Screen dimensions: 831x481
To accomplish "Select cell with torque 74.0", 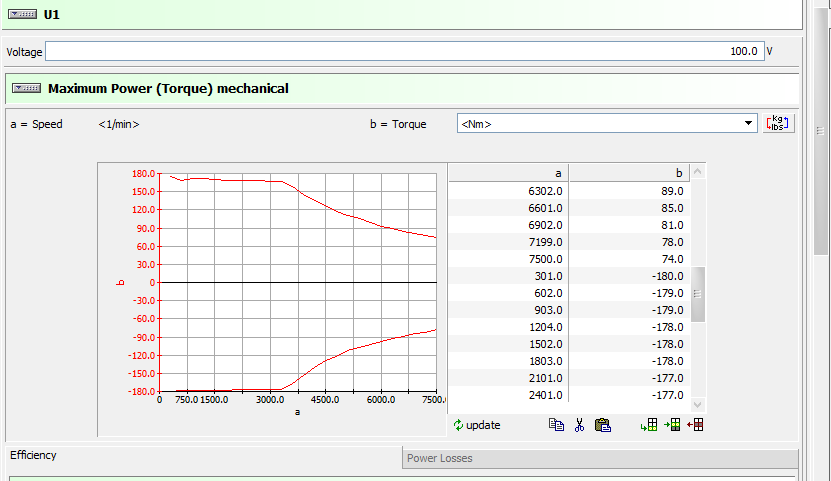I will pos(629,259).
